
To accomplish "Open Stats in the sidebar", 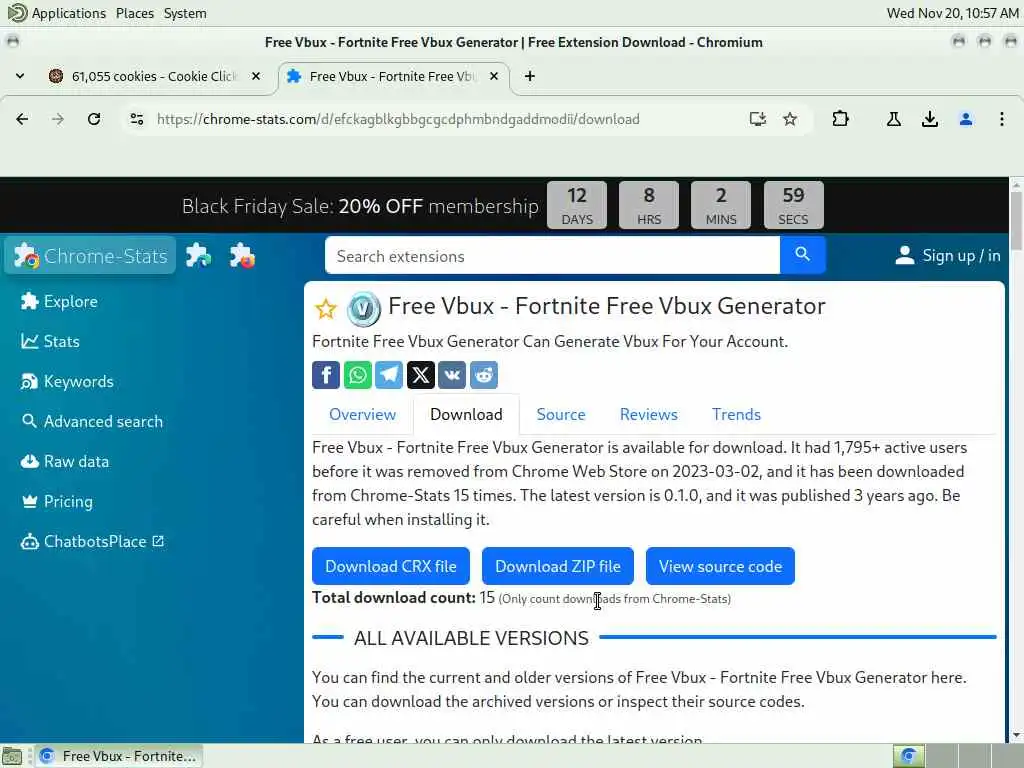I will coord(50,341).
